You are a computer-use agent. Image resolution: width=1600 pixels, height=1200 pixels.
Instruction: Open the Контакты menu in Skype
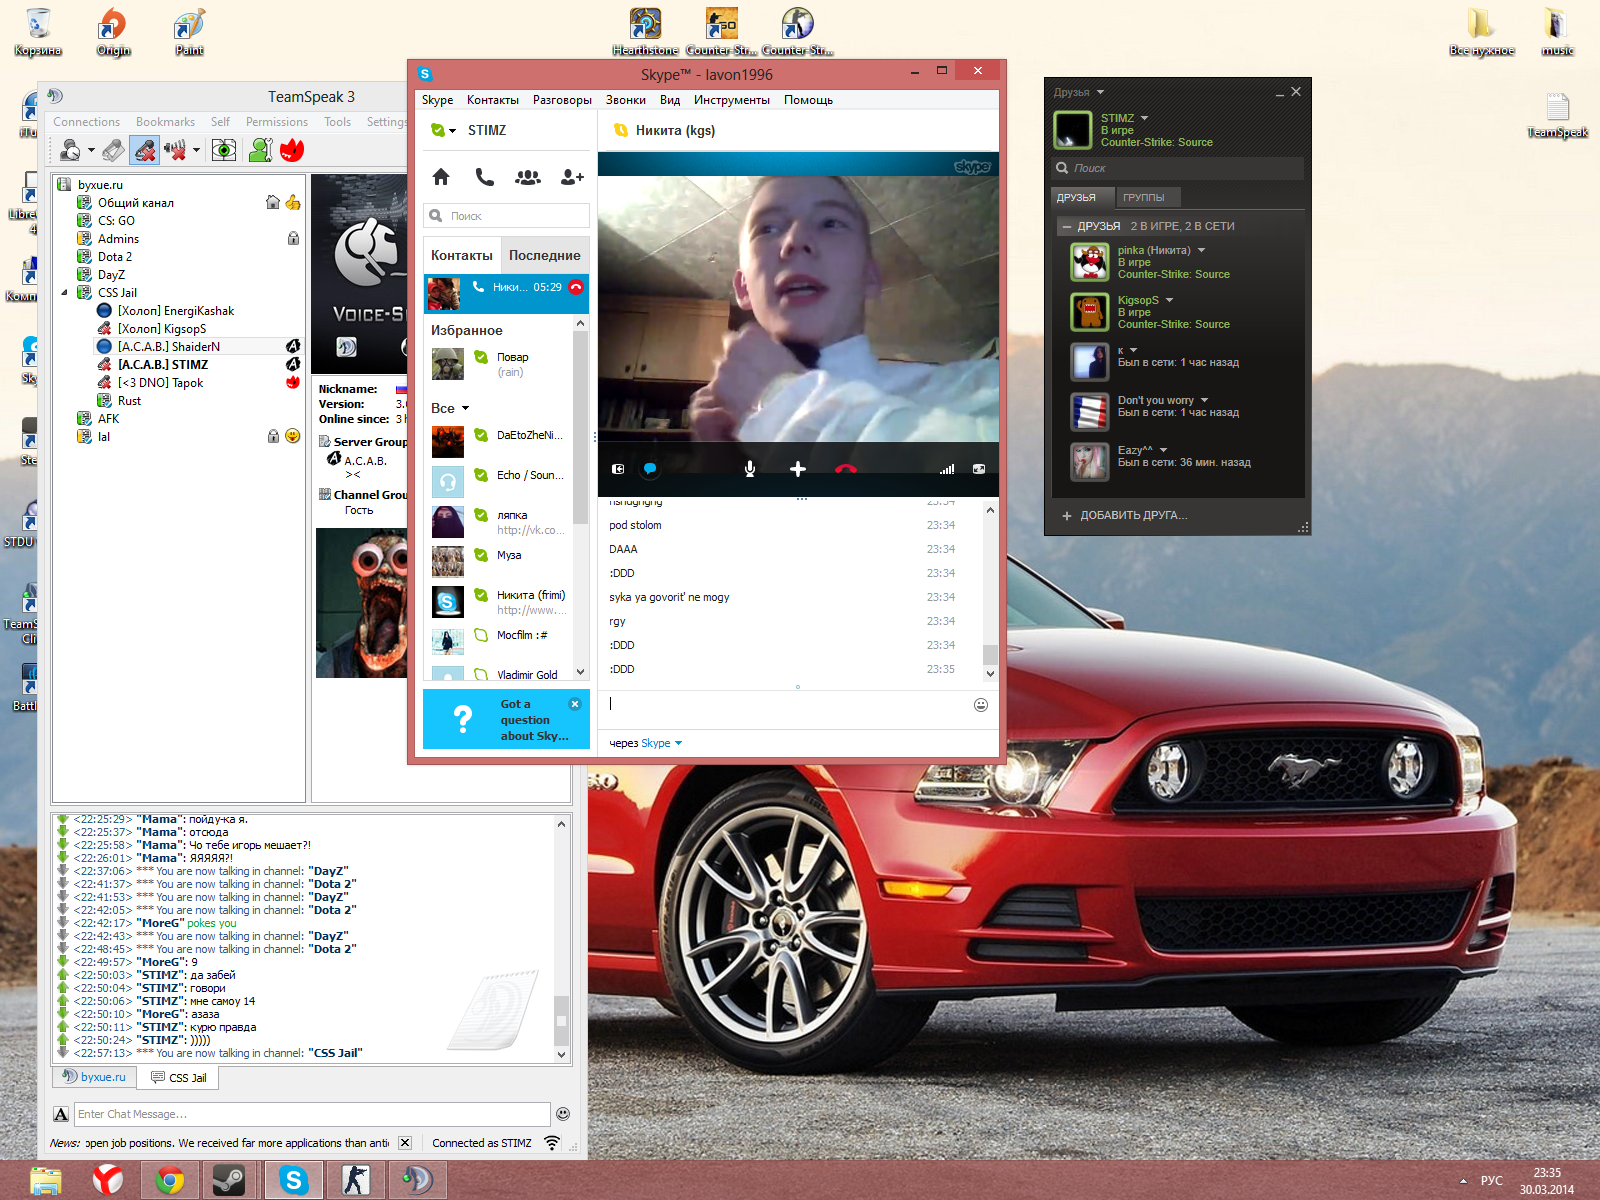(x=493, y=100)
